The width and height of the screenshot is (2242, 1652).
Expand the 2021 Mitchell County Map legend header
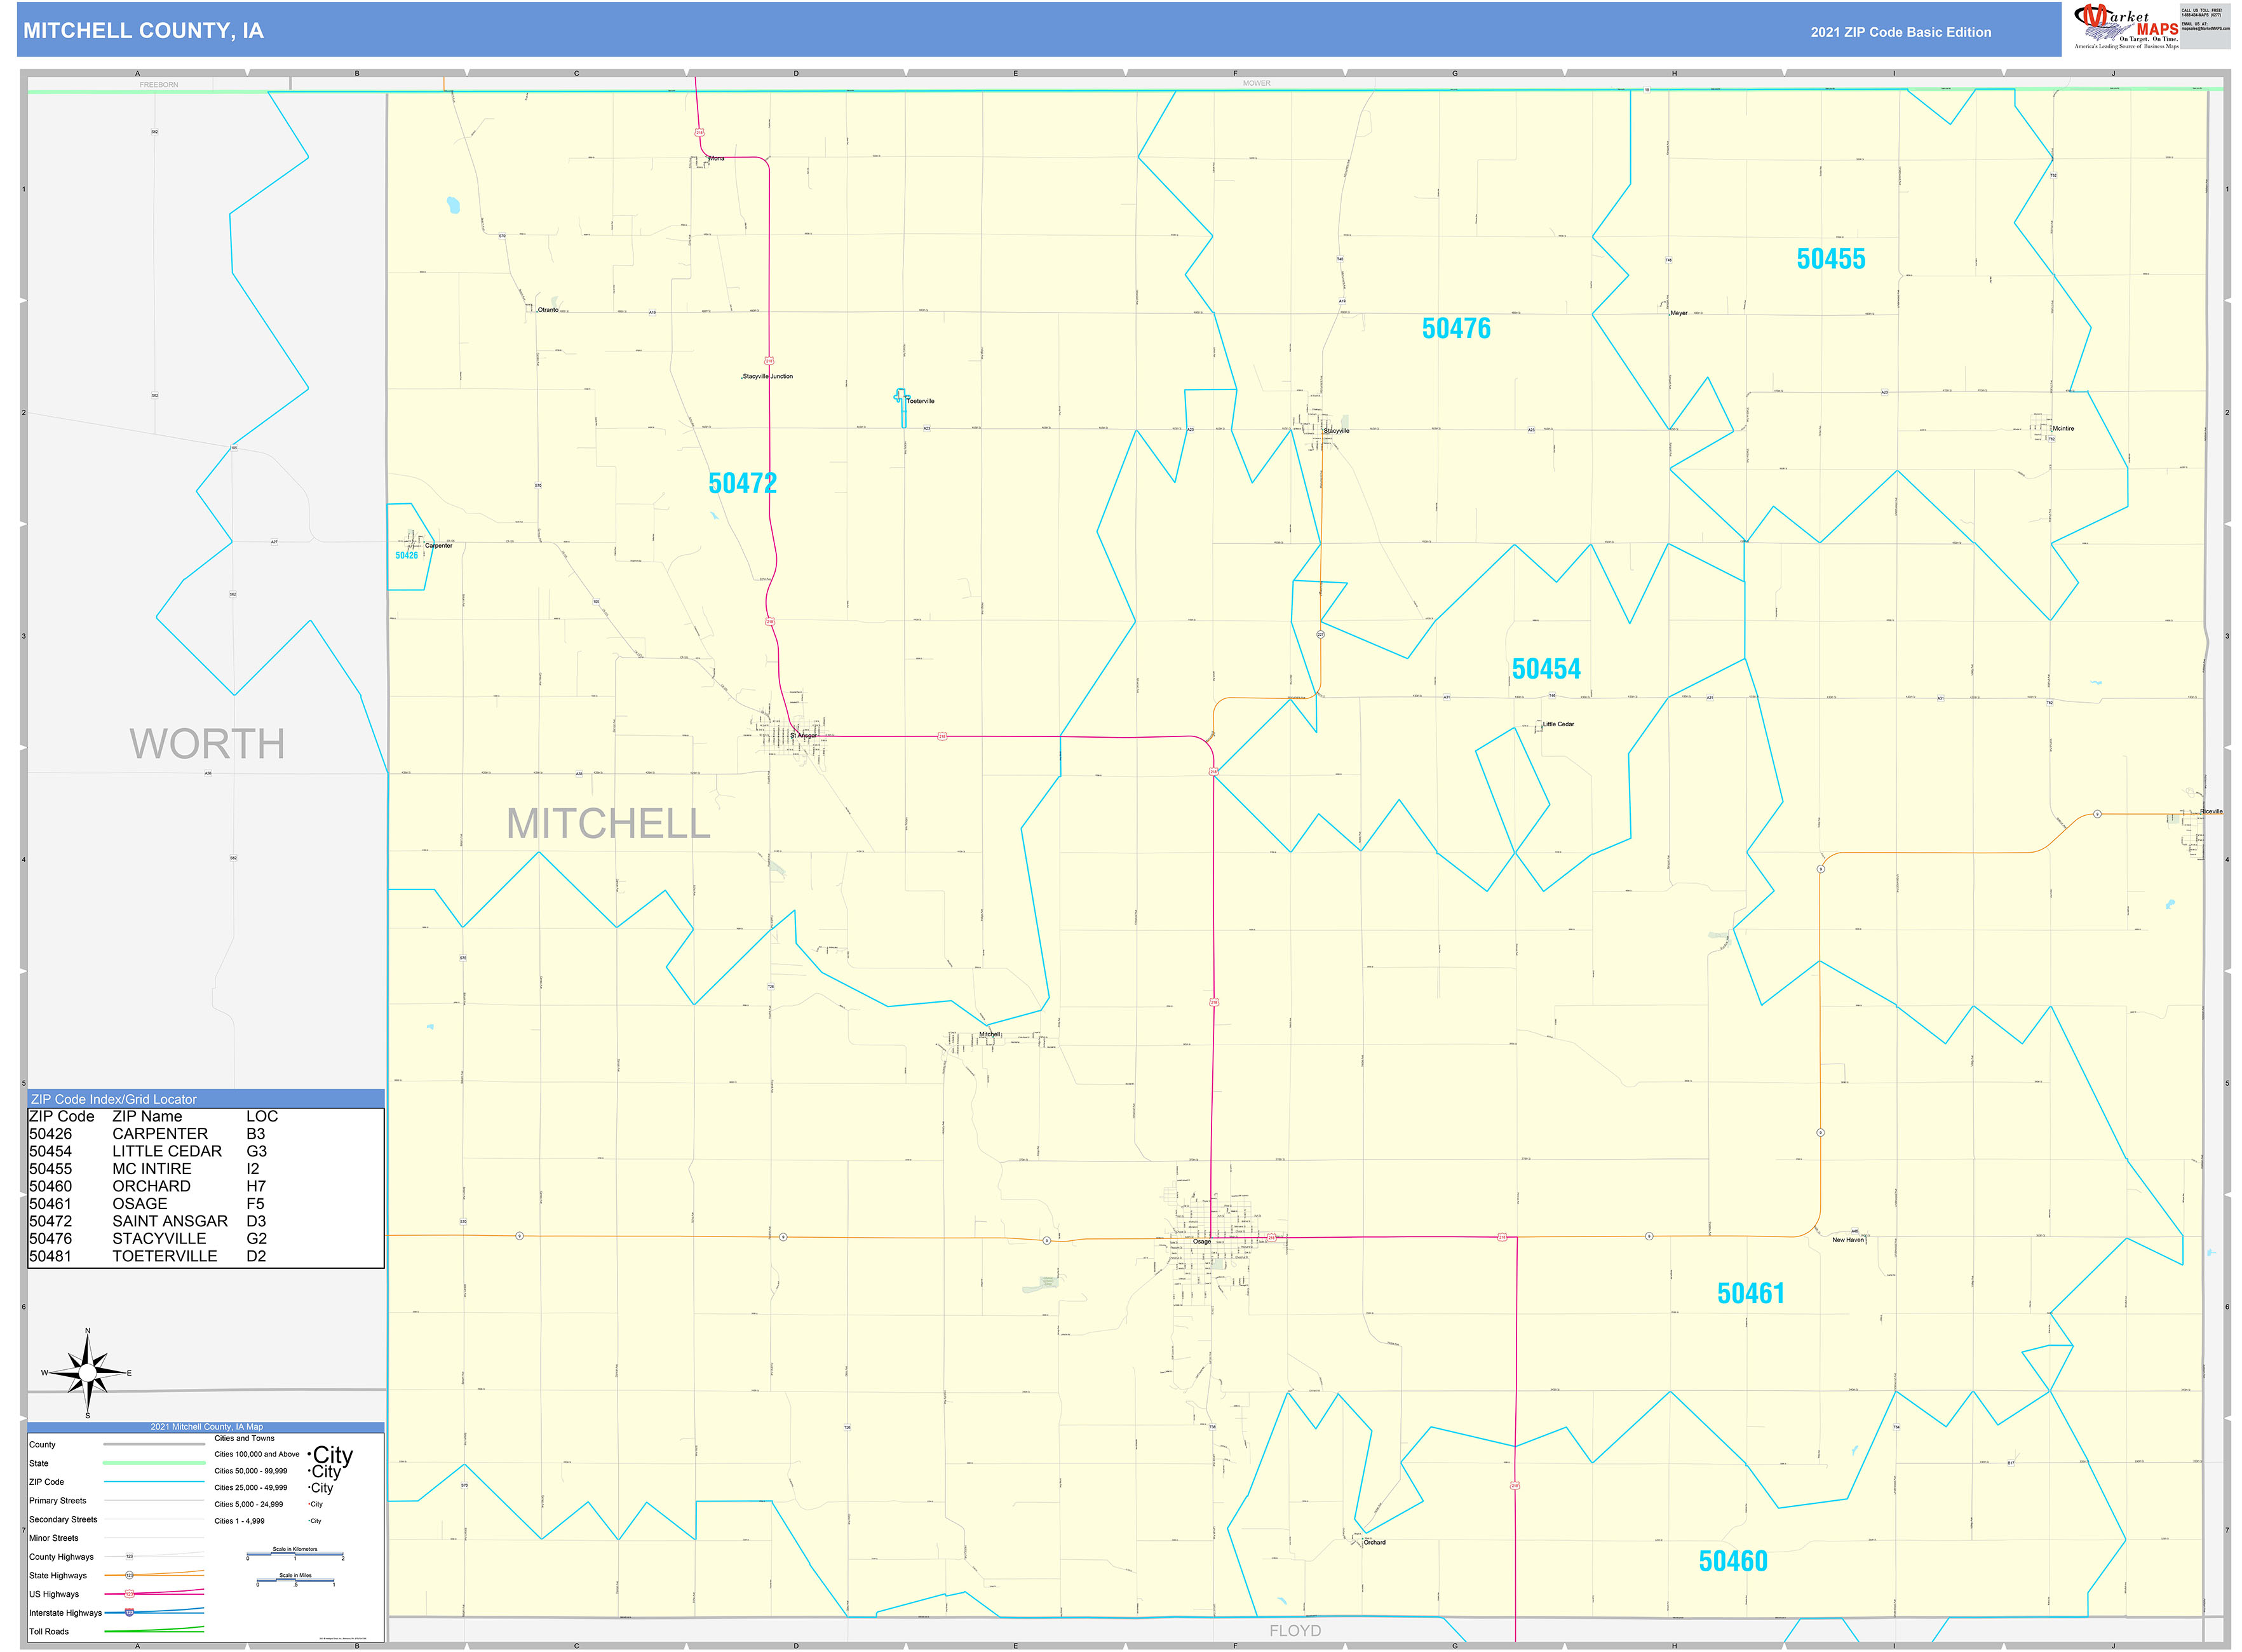pos(207,1427)
